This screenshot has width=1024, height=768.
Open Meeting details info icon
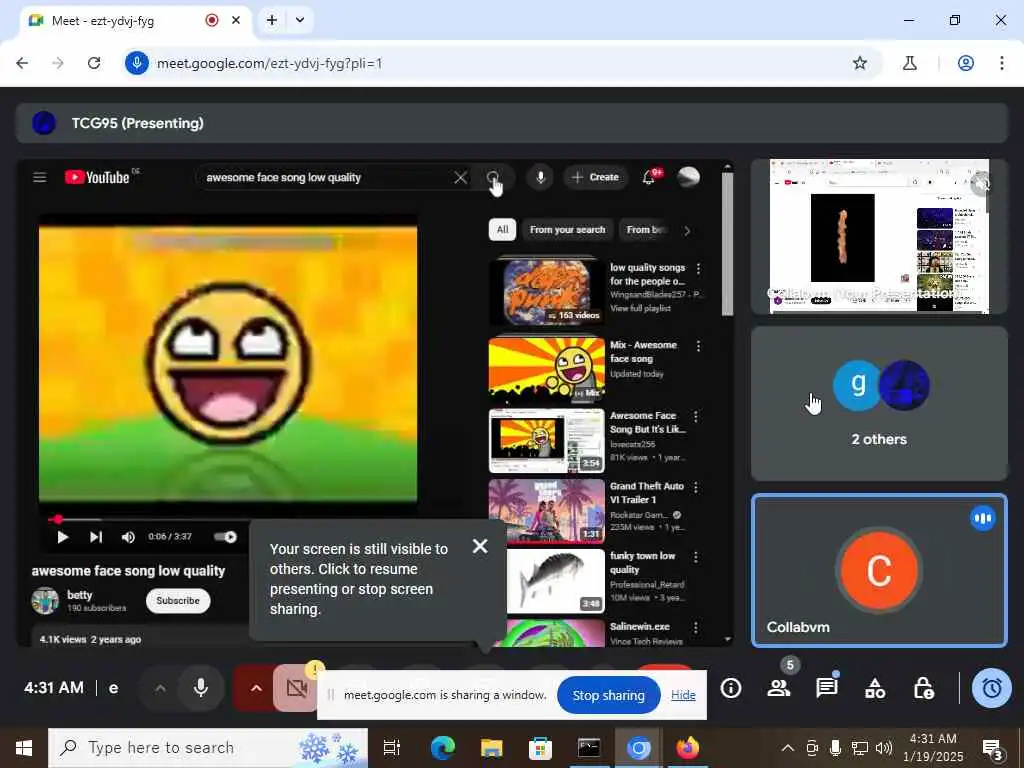pos(731,688)
